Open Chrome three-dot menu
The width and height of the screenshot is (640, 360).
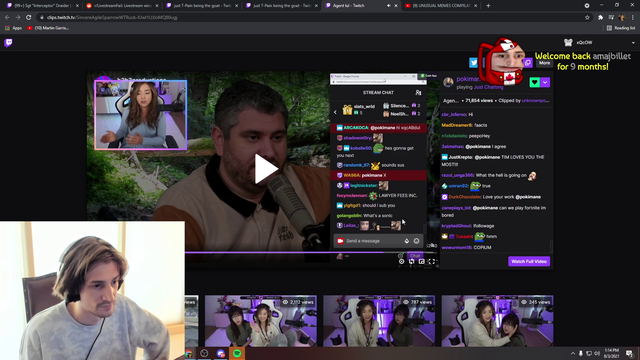633,18
